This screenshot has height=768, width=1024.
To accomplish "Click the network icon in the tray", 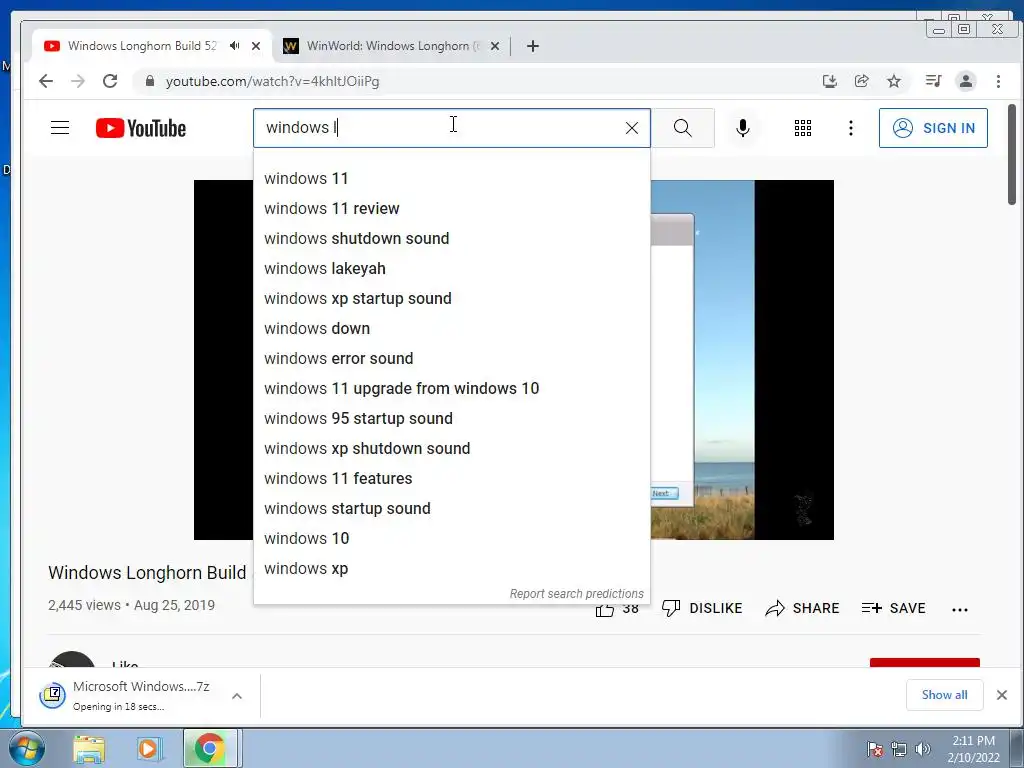I will (899, 749).
